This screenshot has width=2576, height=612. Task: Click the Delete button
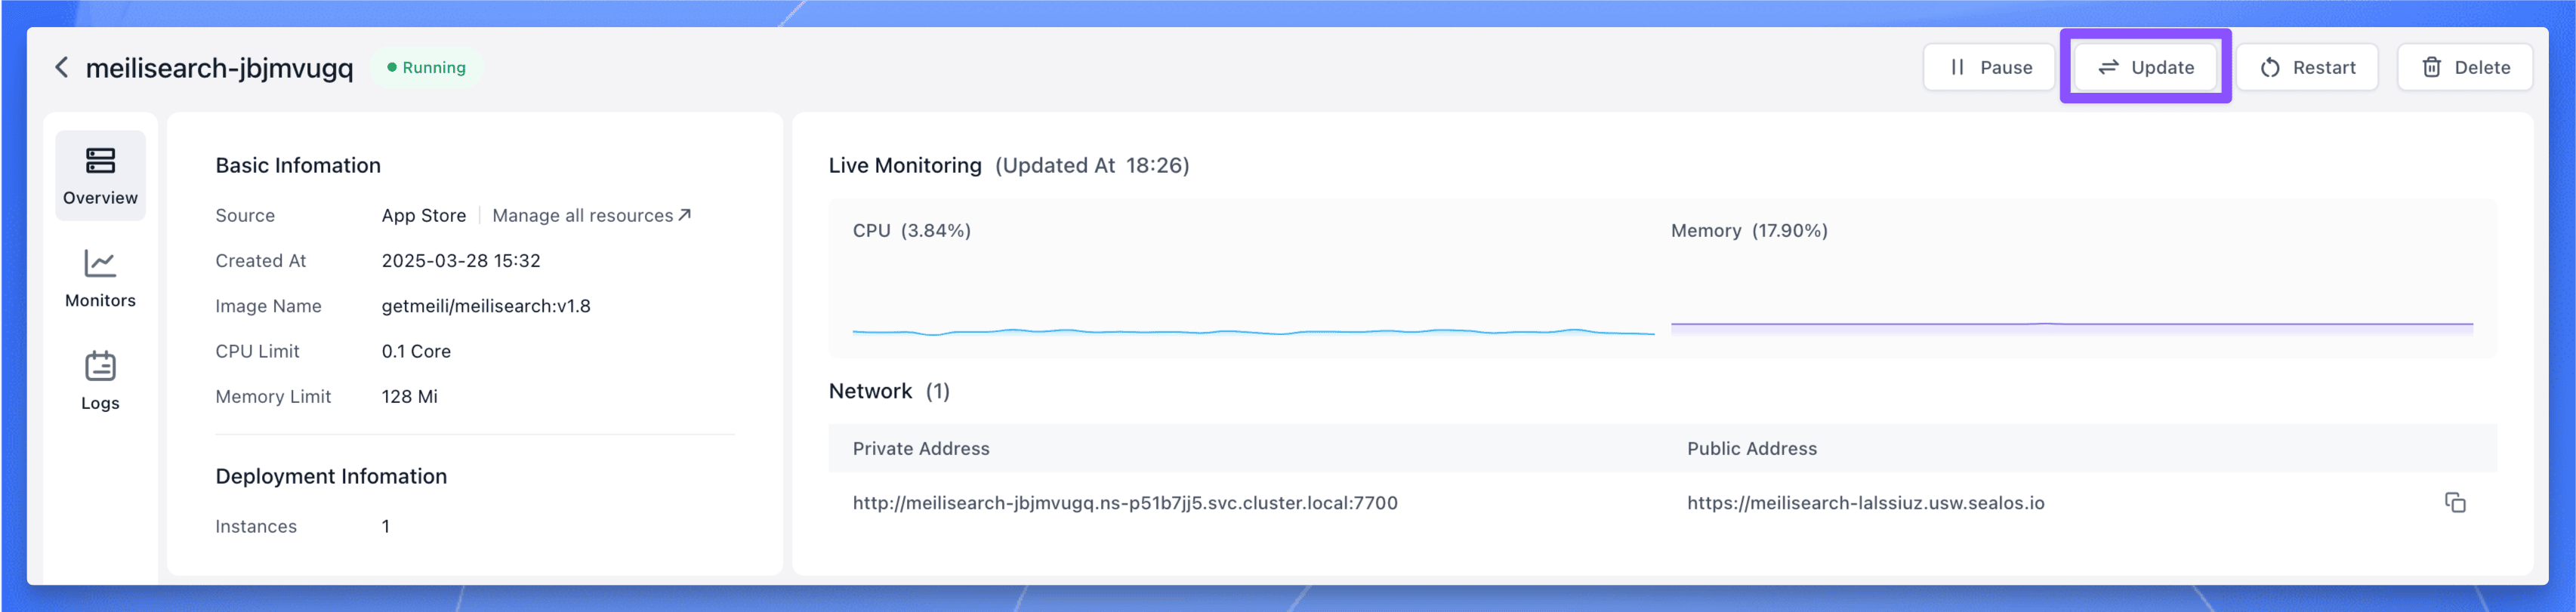click(2465, 67)
